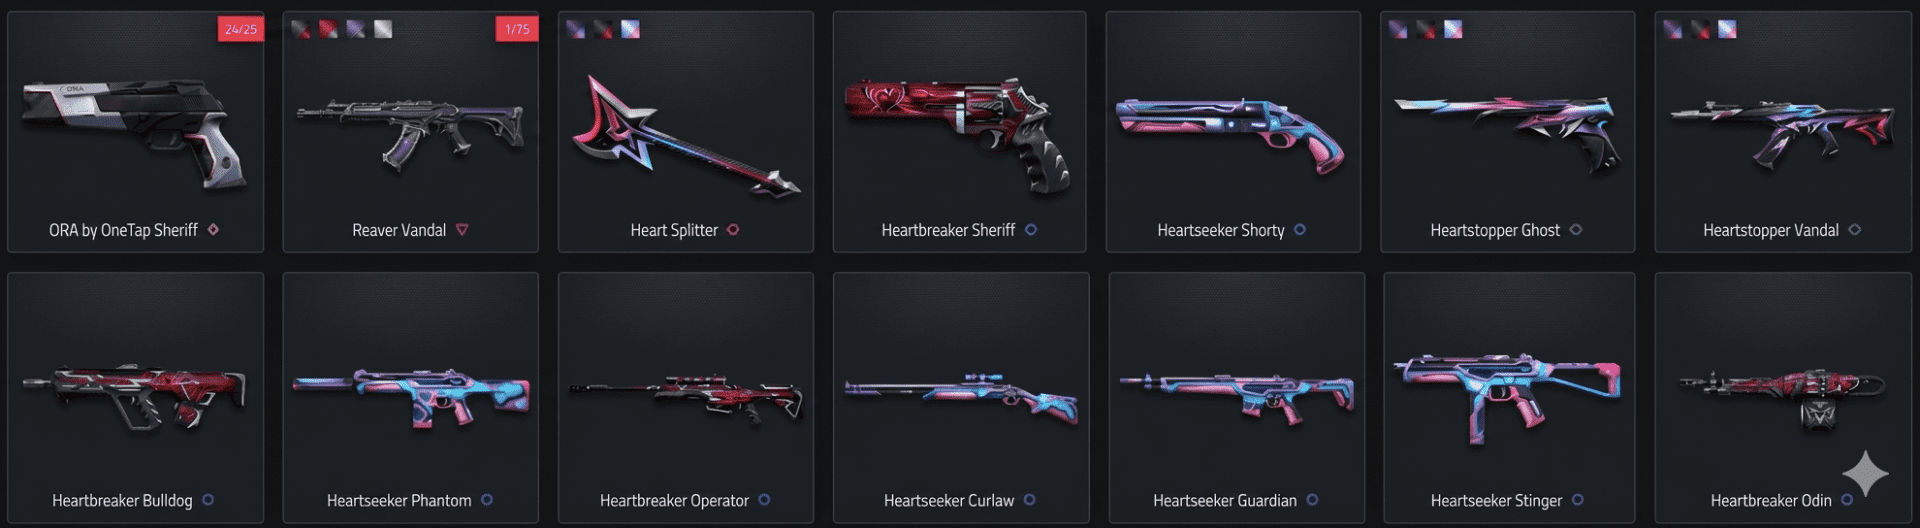
Task: Click the tier icon beside ORA by OneTap Sheriff
Action: point(213,230)
